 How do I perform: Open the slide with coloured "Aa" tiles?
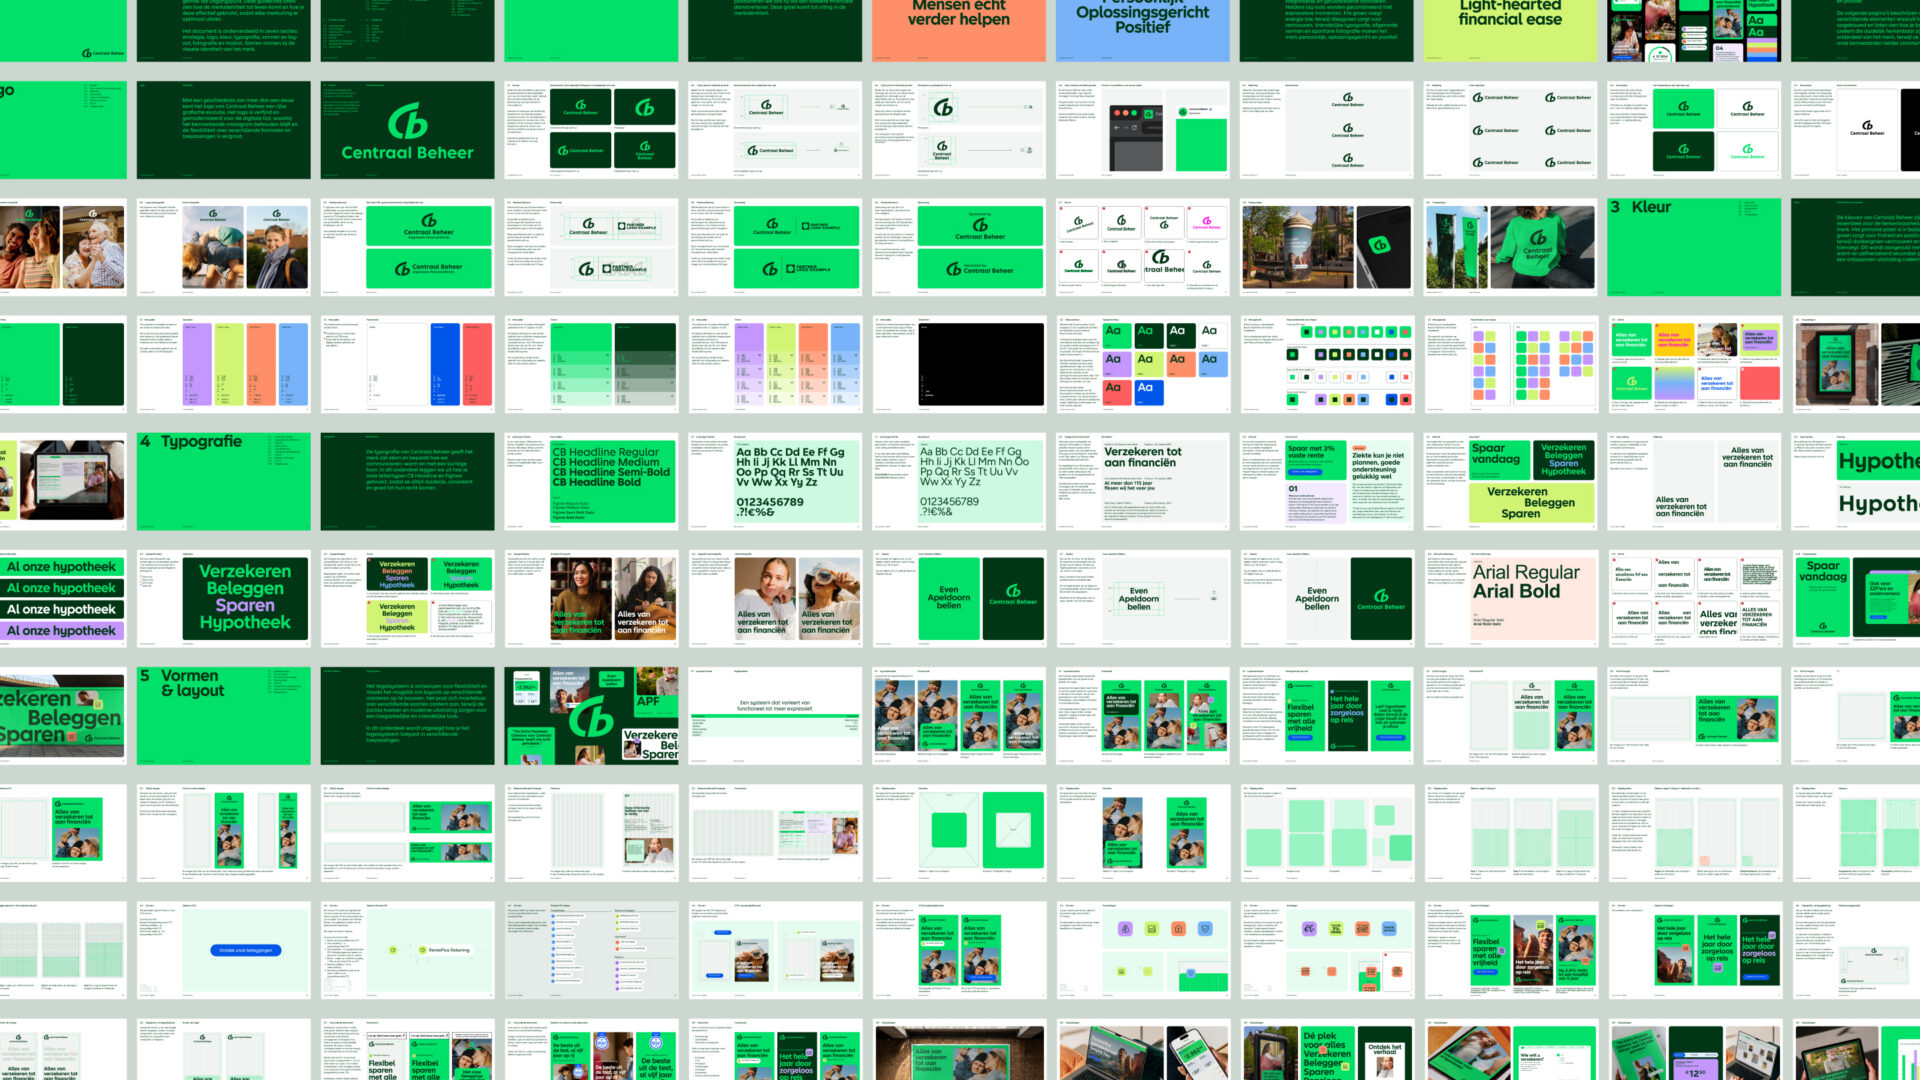point(1143,364)
